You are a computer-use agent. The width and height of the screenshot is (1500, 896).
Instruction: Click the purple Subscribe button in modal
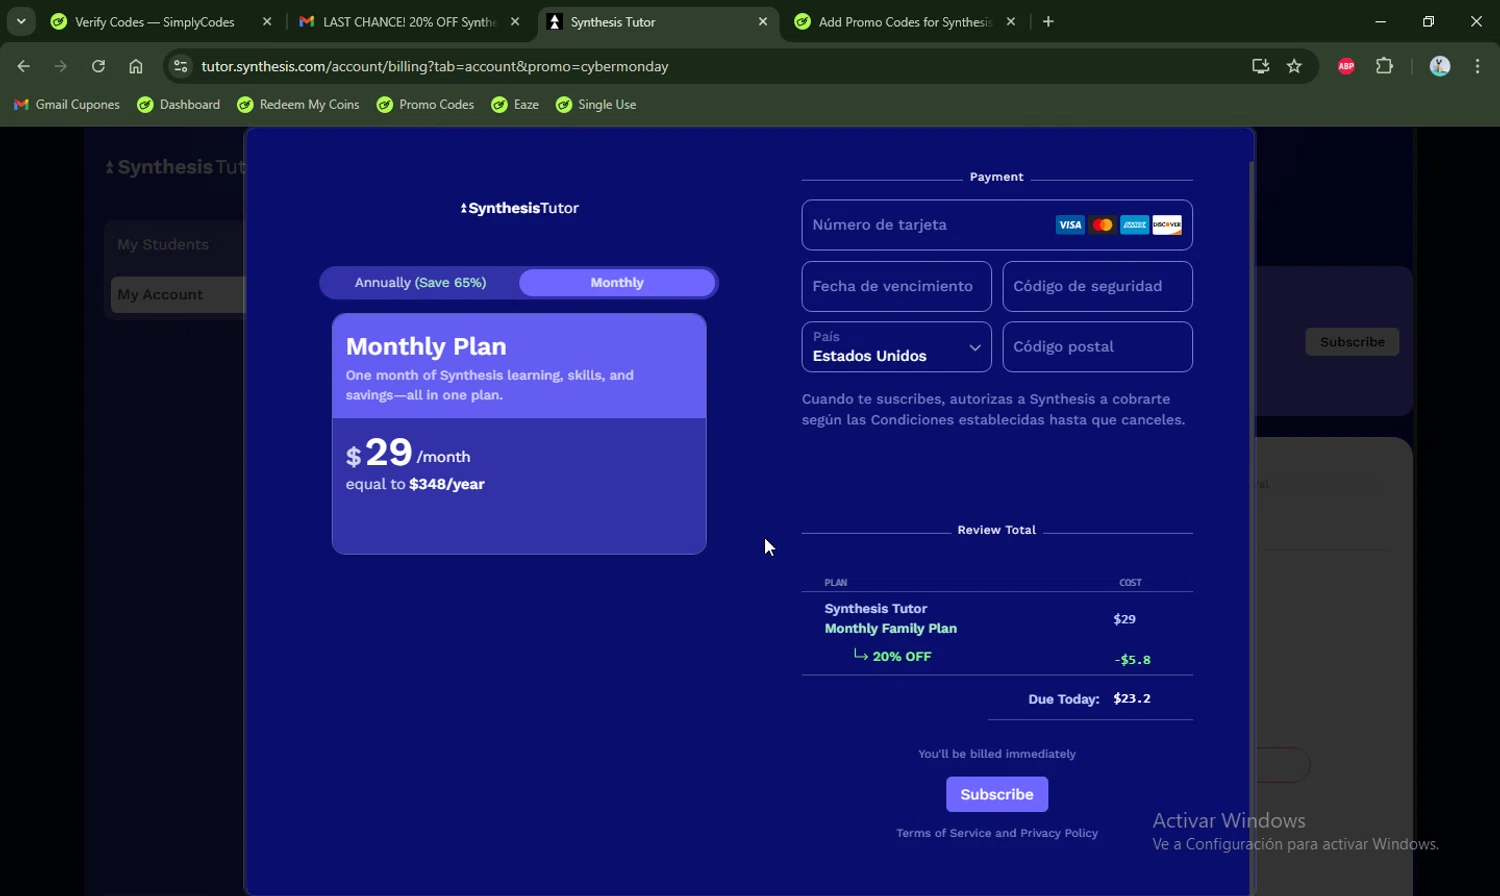click(997, 794)
